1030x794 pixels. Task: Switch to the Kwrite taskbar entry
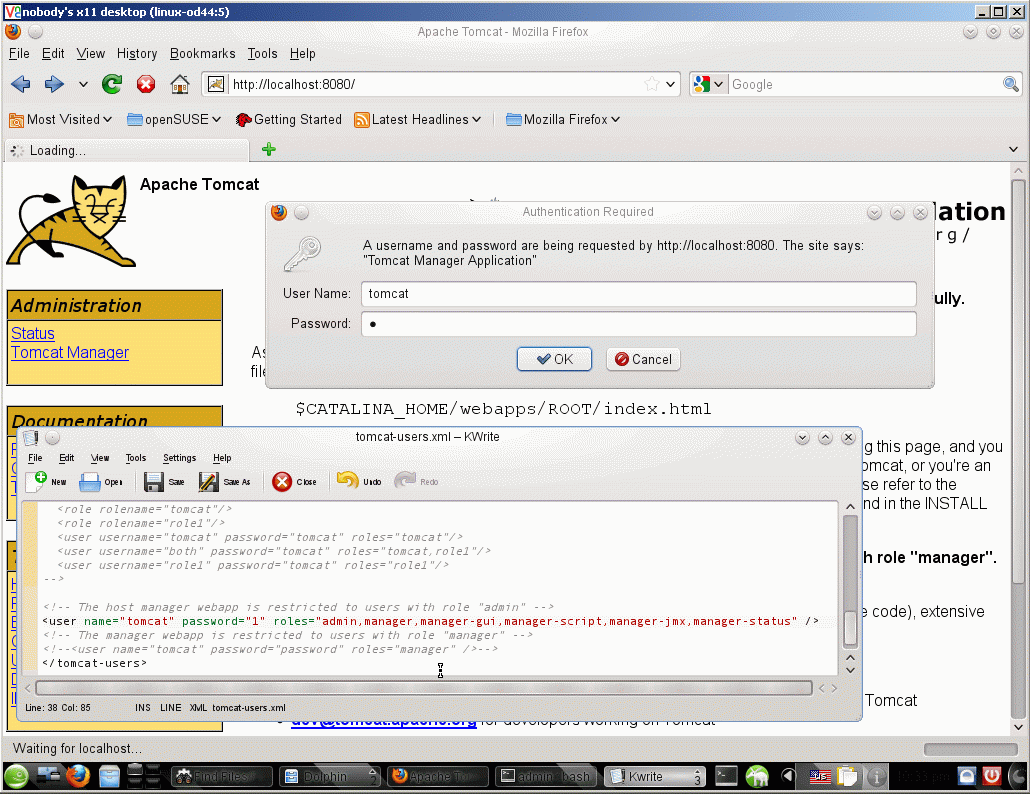654,776
